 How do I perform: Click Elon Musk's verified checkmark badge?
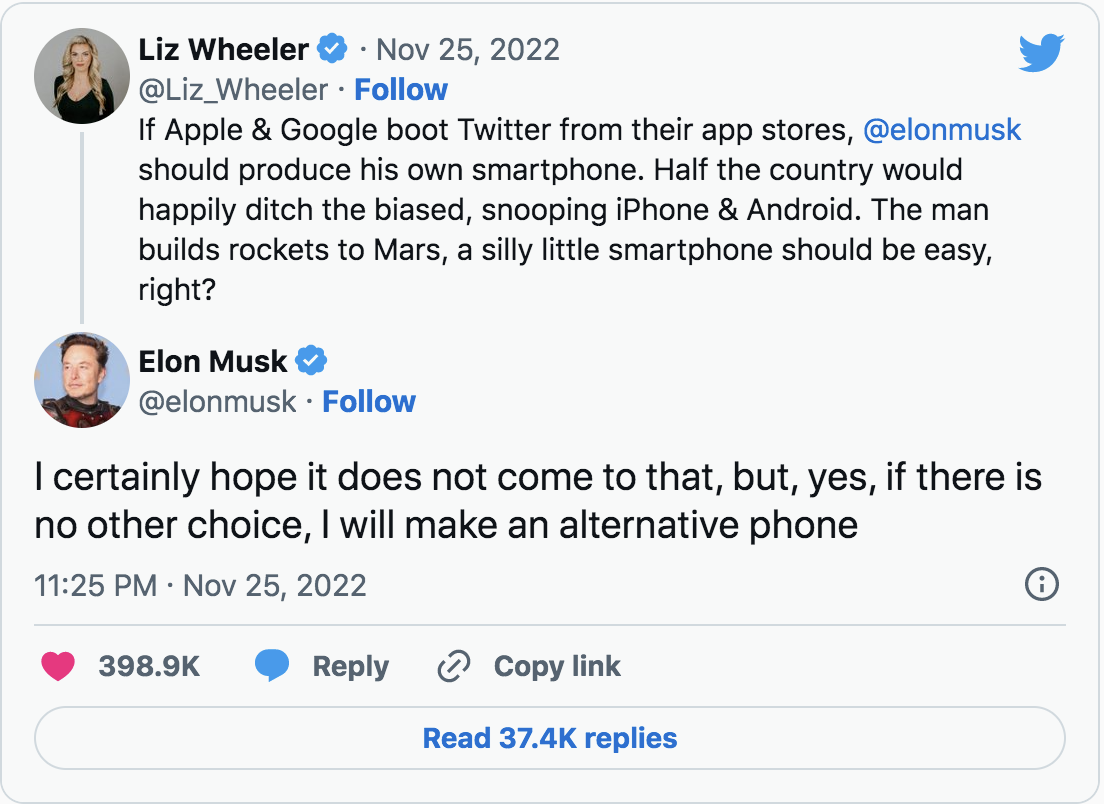[313, 360]
